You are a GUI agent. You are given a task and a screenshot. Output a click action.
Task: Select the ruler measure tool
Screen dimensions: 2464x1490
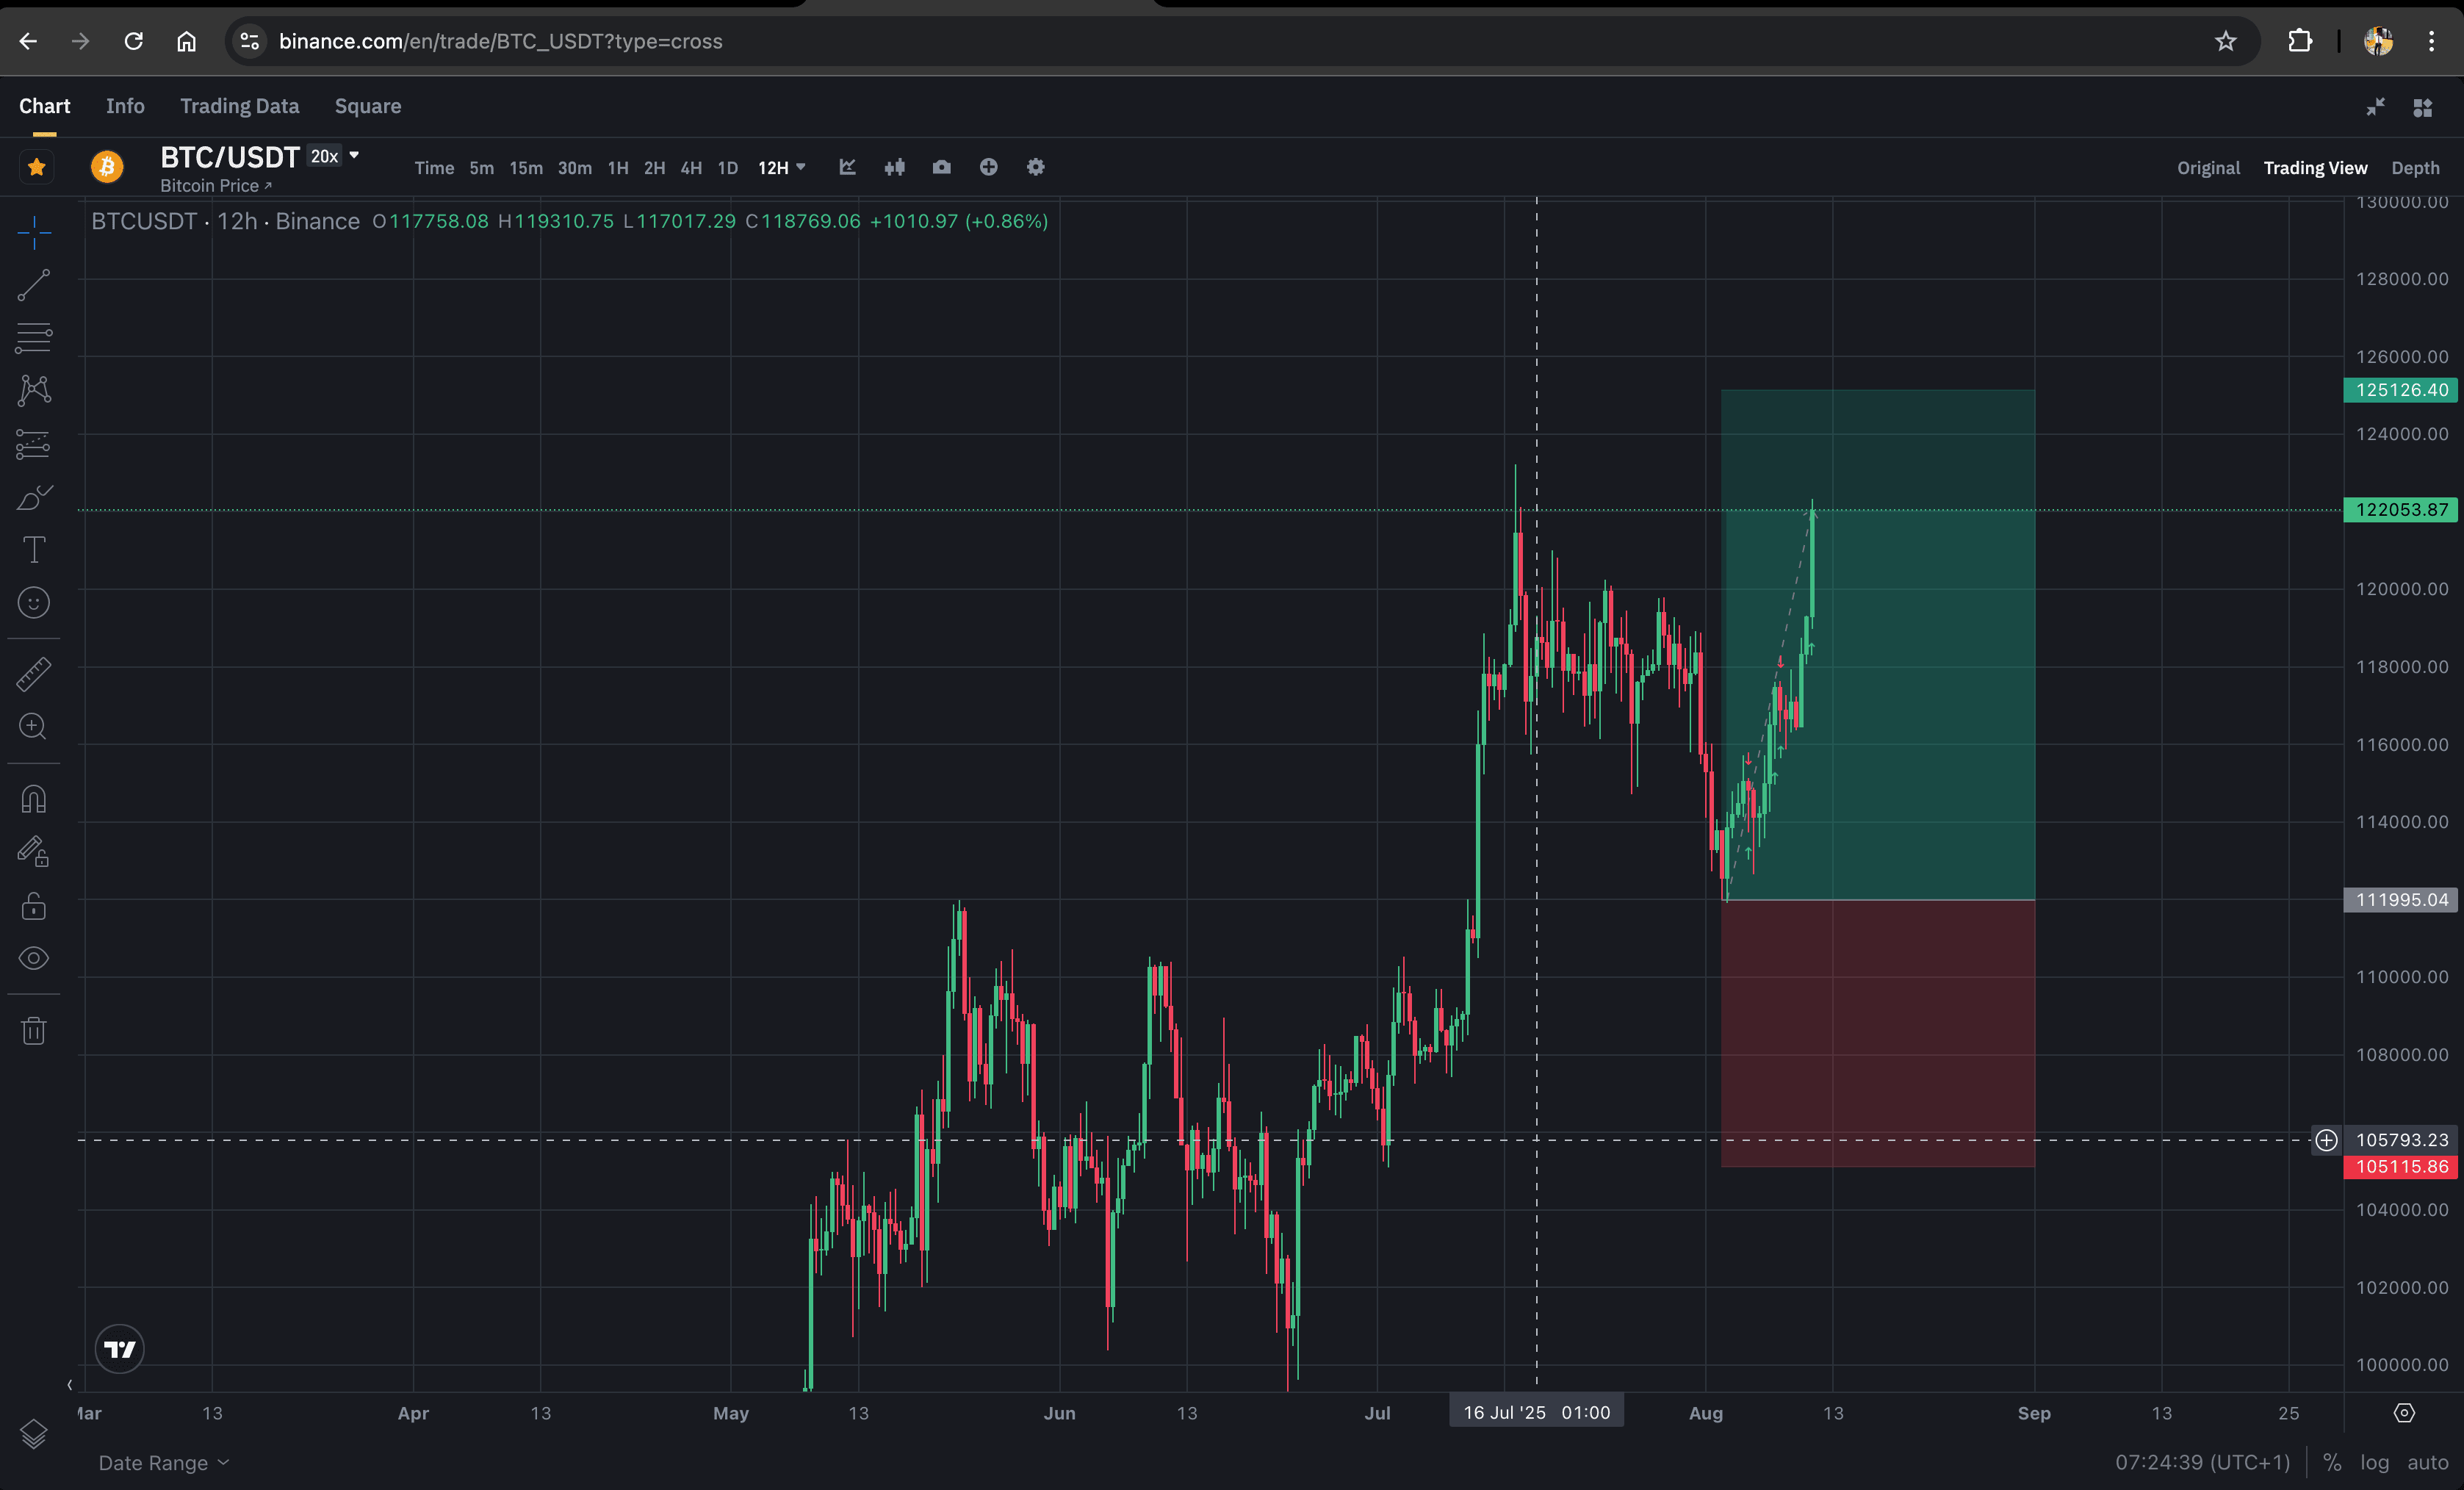pos(33,674)
